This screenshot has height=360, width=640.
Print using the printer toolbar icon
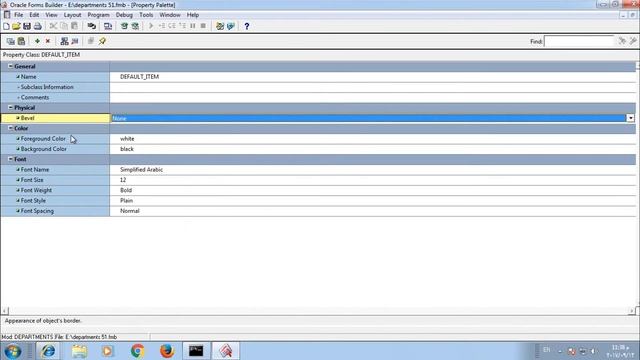(38, 26)
